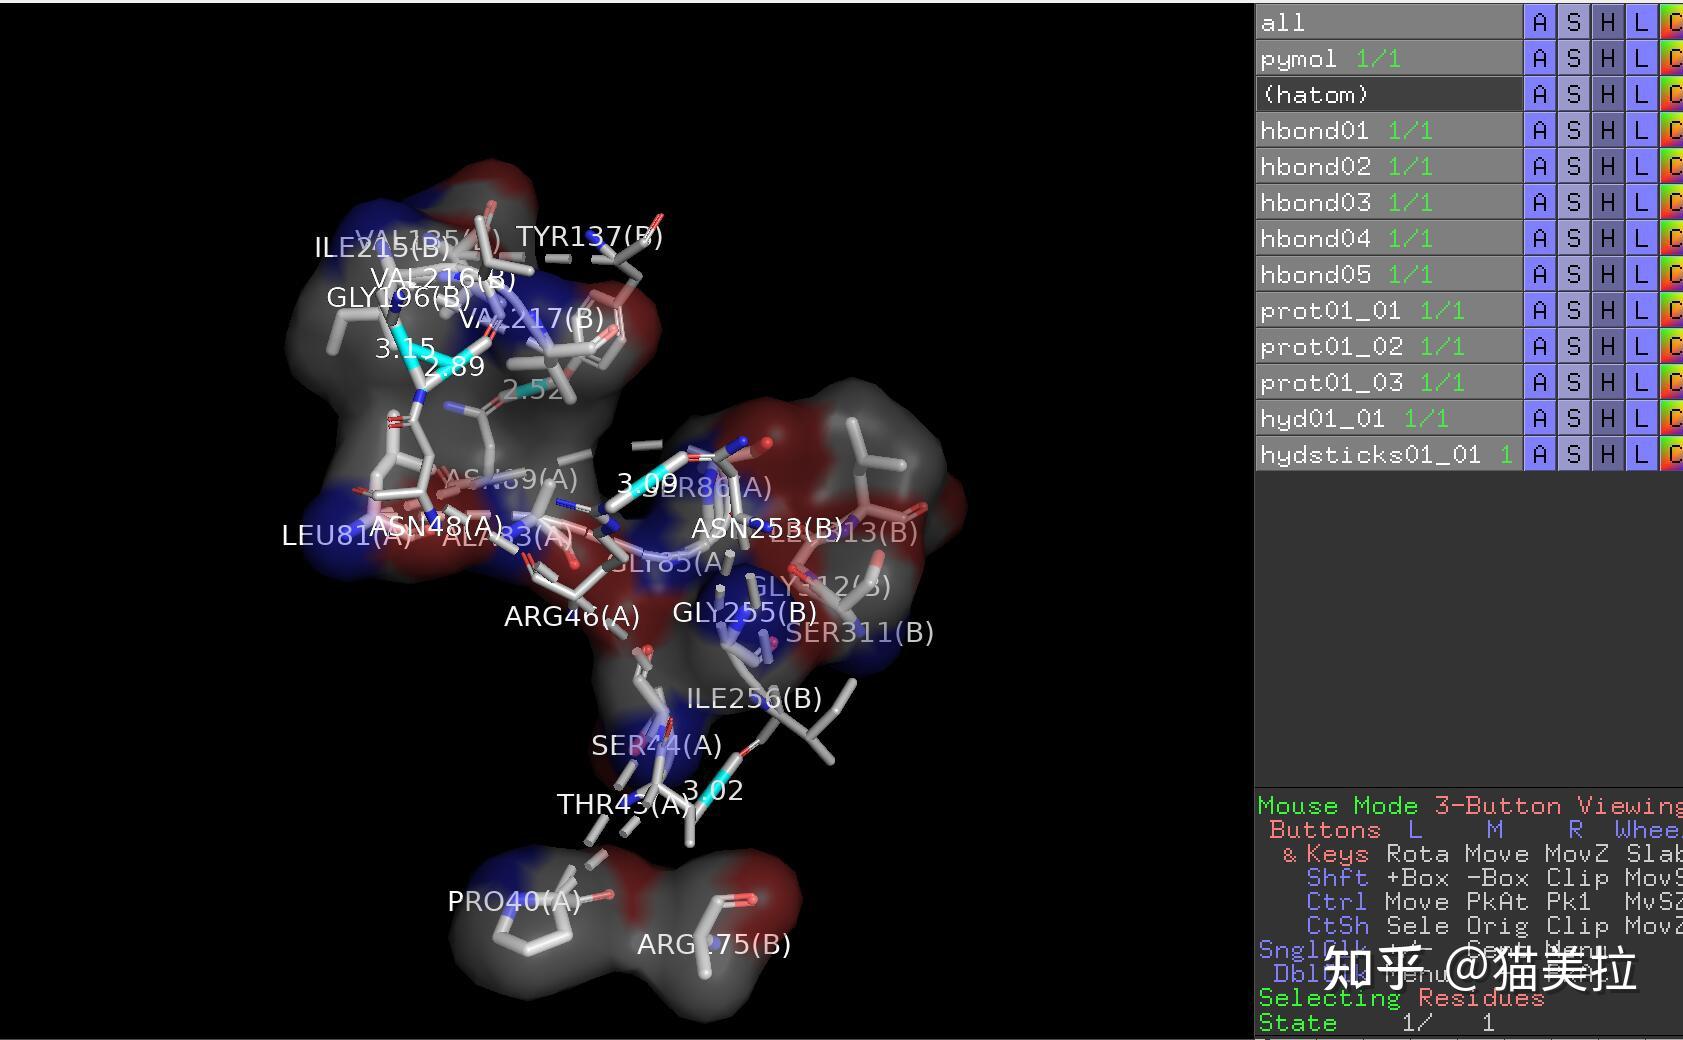
Task: Toggle visibility of prot01_02 object
Action: pyautogui.click(x=1389, y=346)
